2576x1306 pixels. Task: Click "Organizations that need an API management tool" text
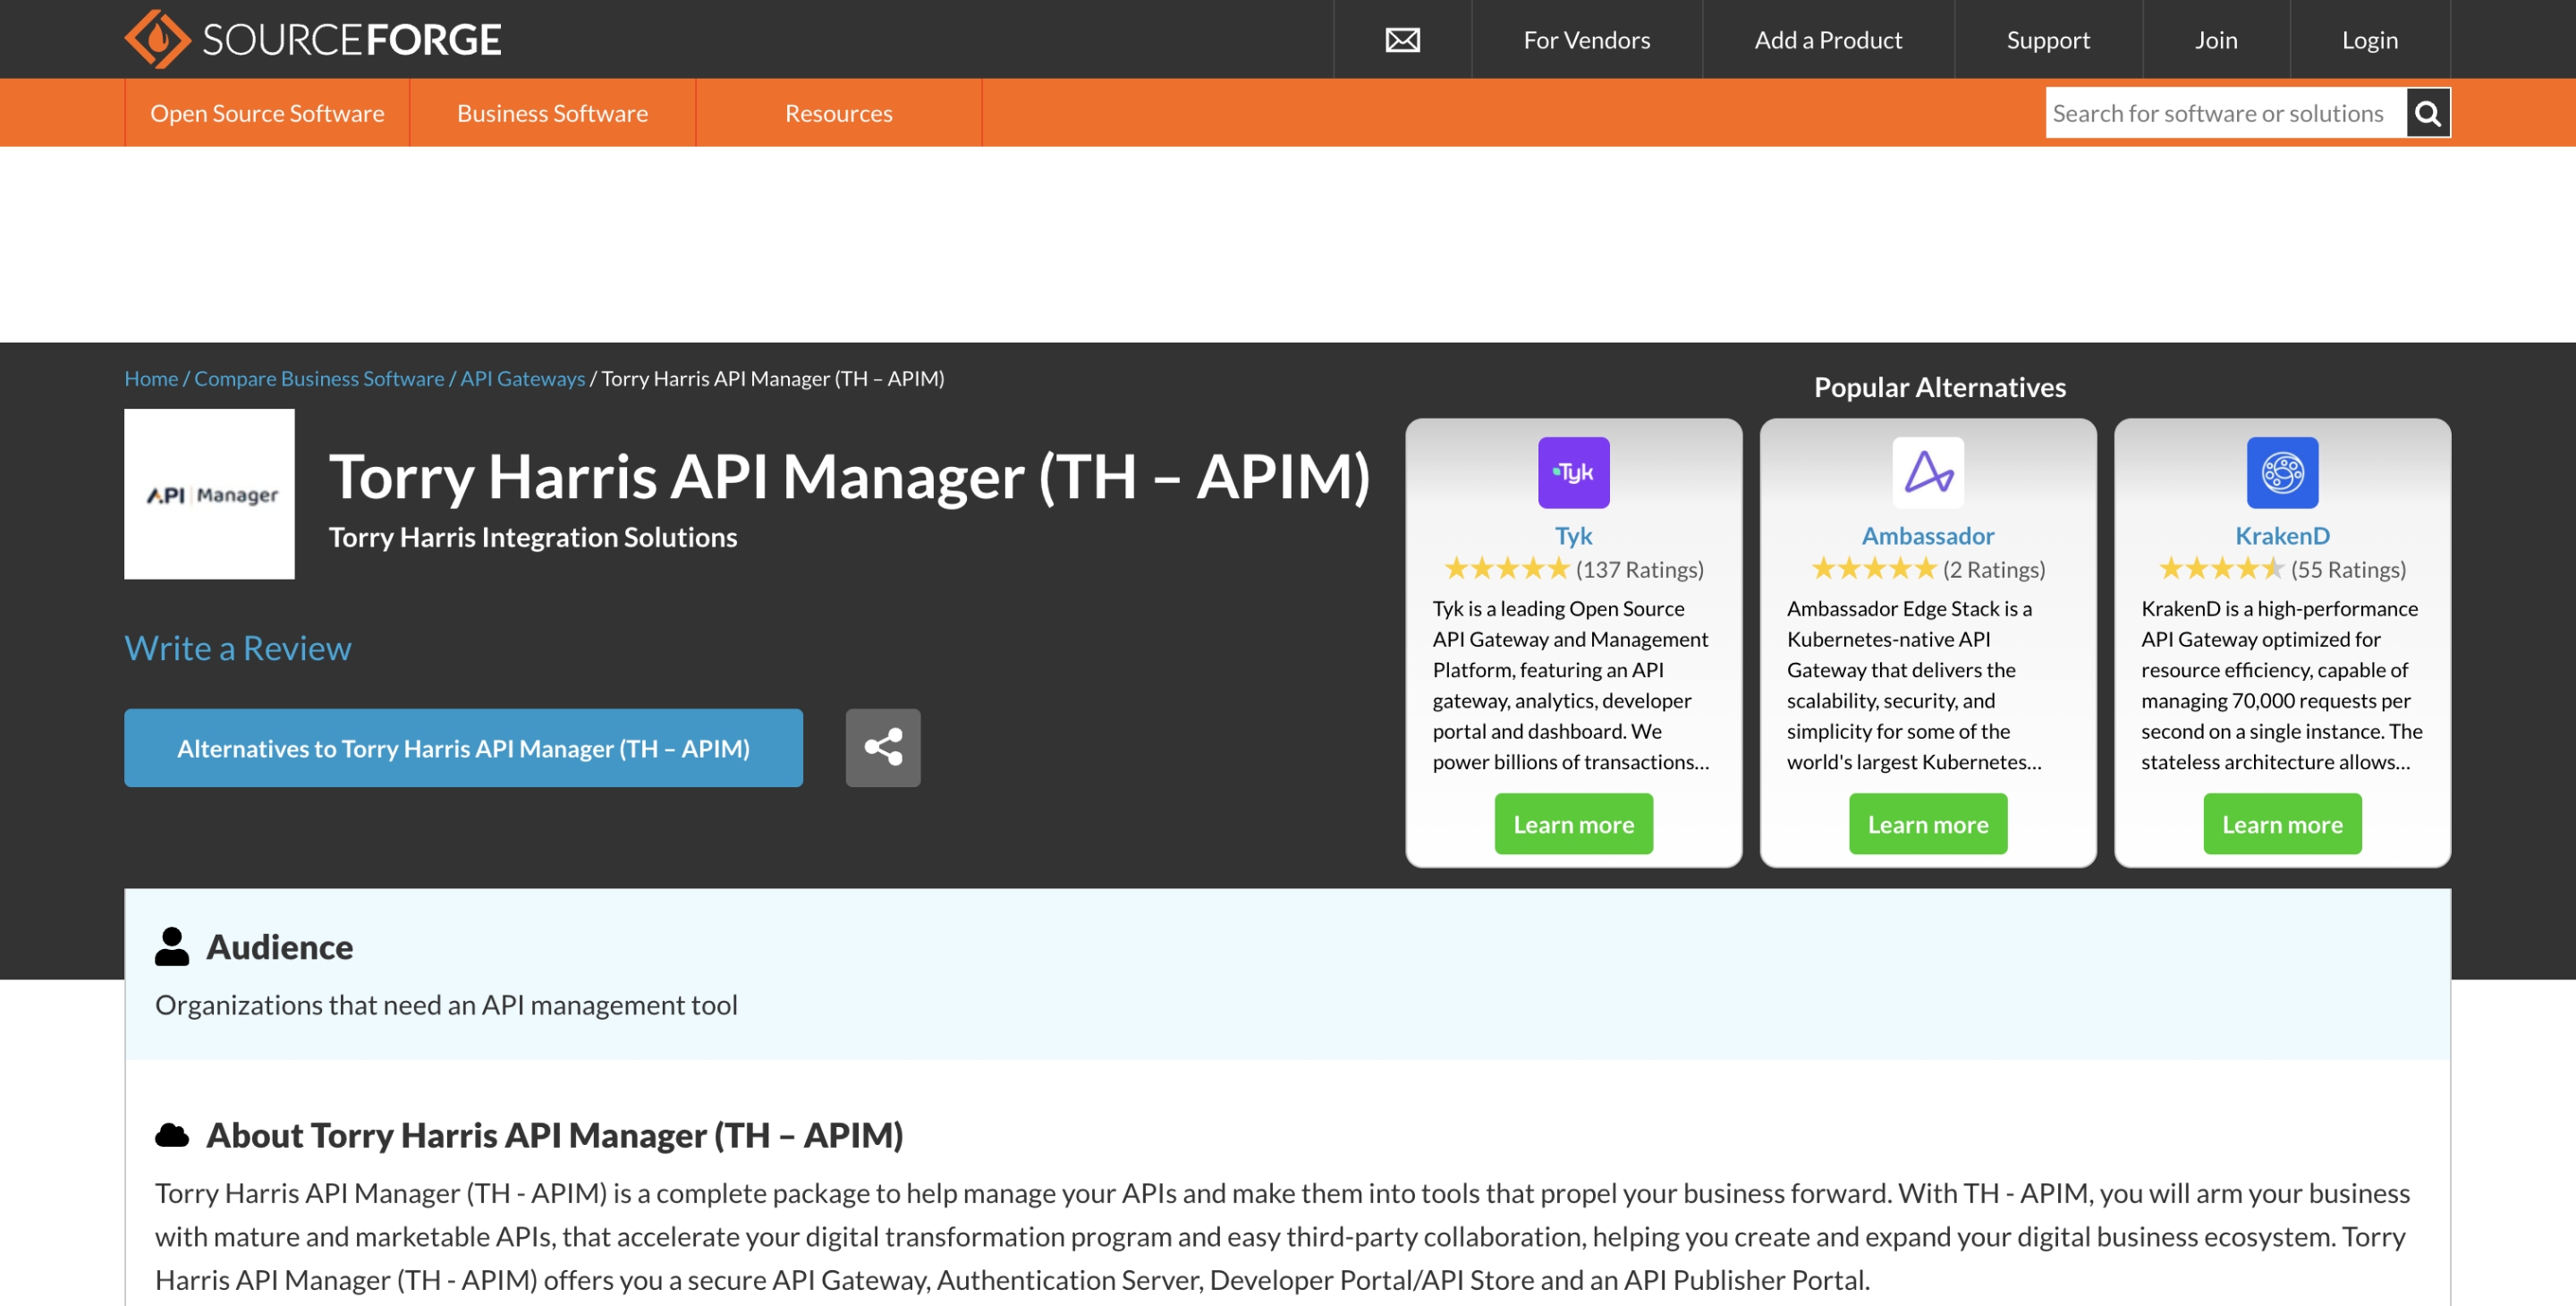point(446,1004)
